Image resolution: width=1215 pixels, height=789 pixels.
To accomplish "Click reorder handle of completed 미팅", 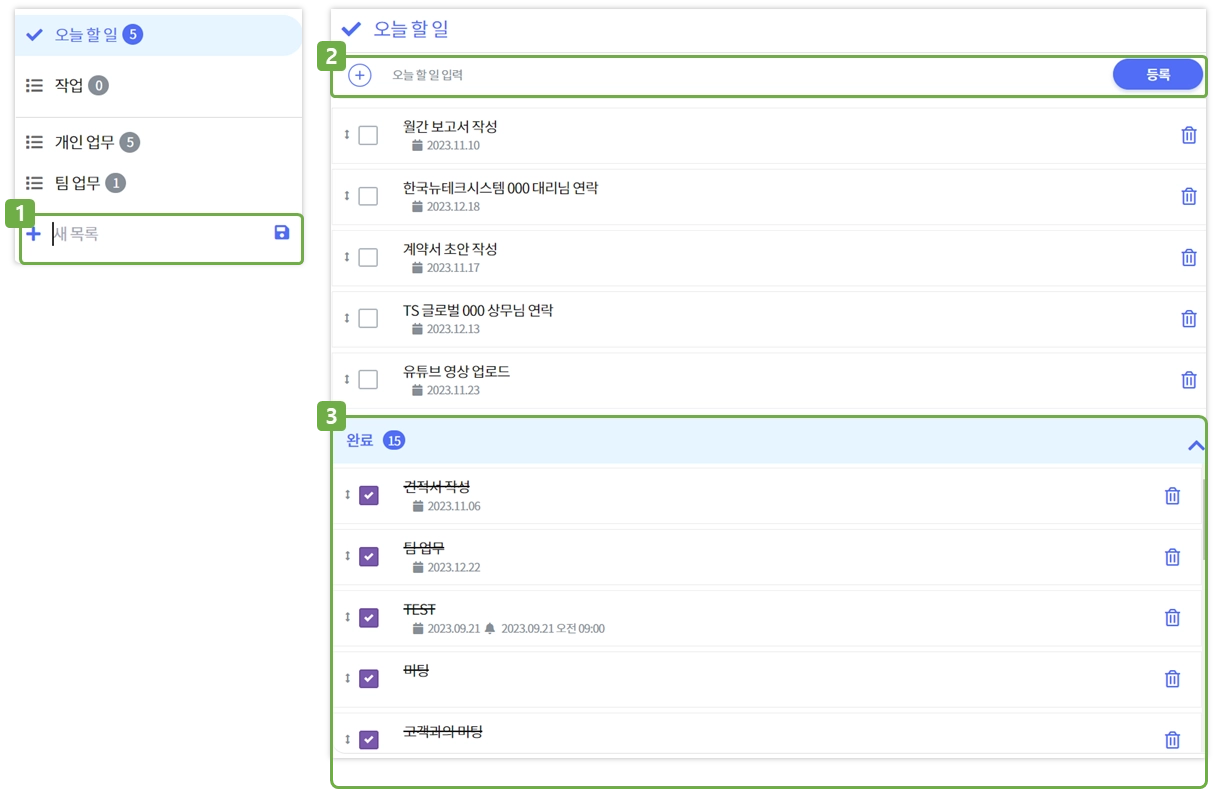I will point(347,678).
